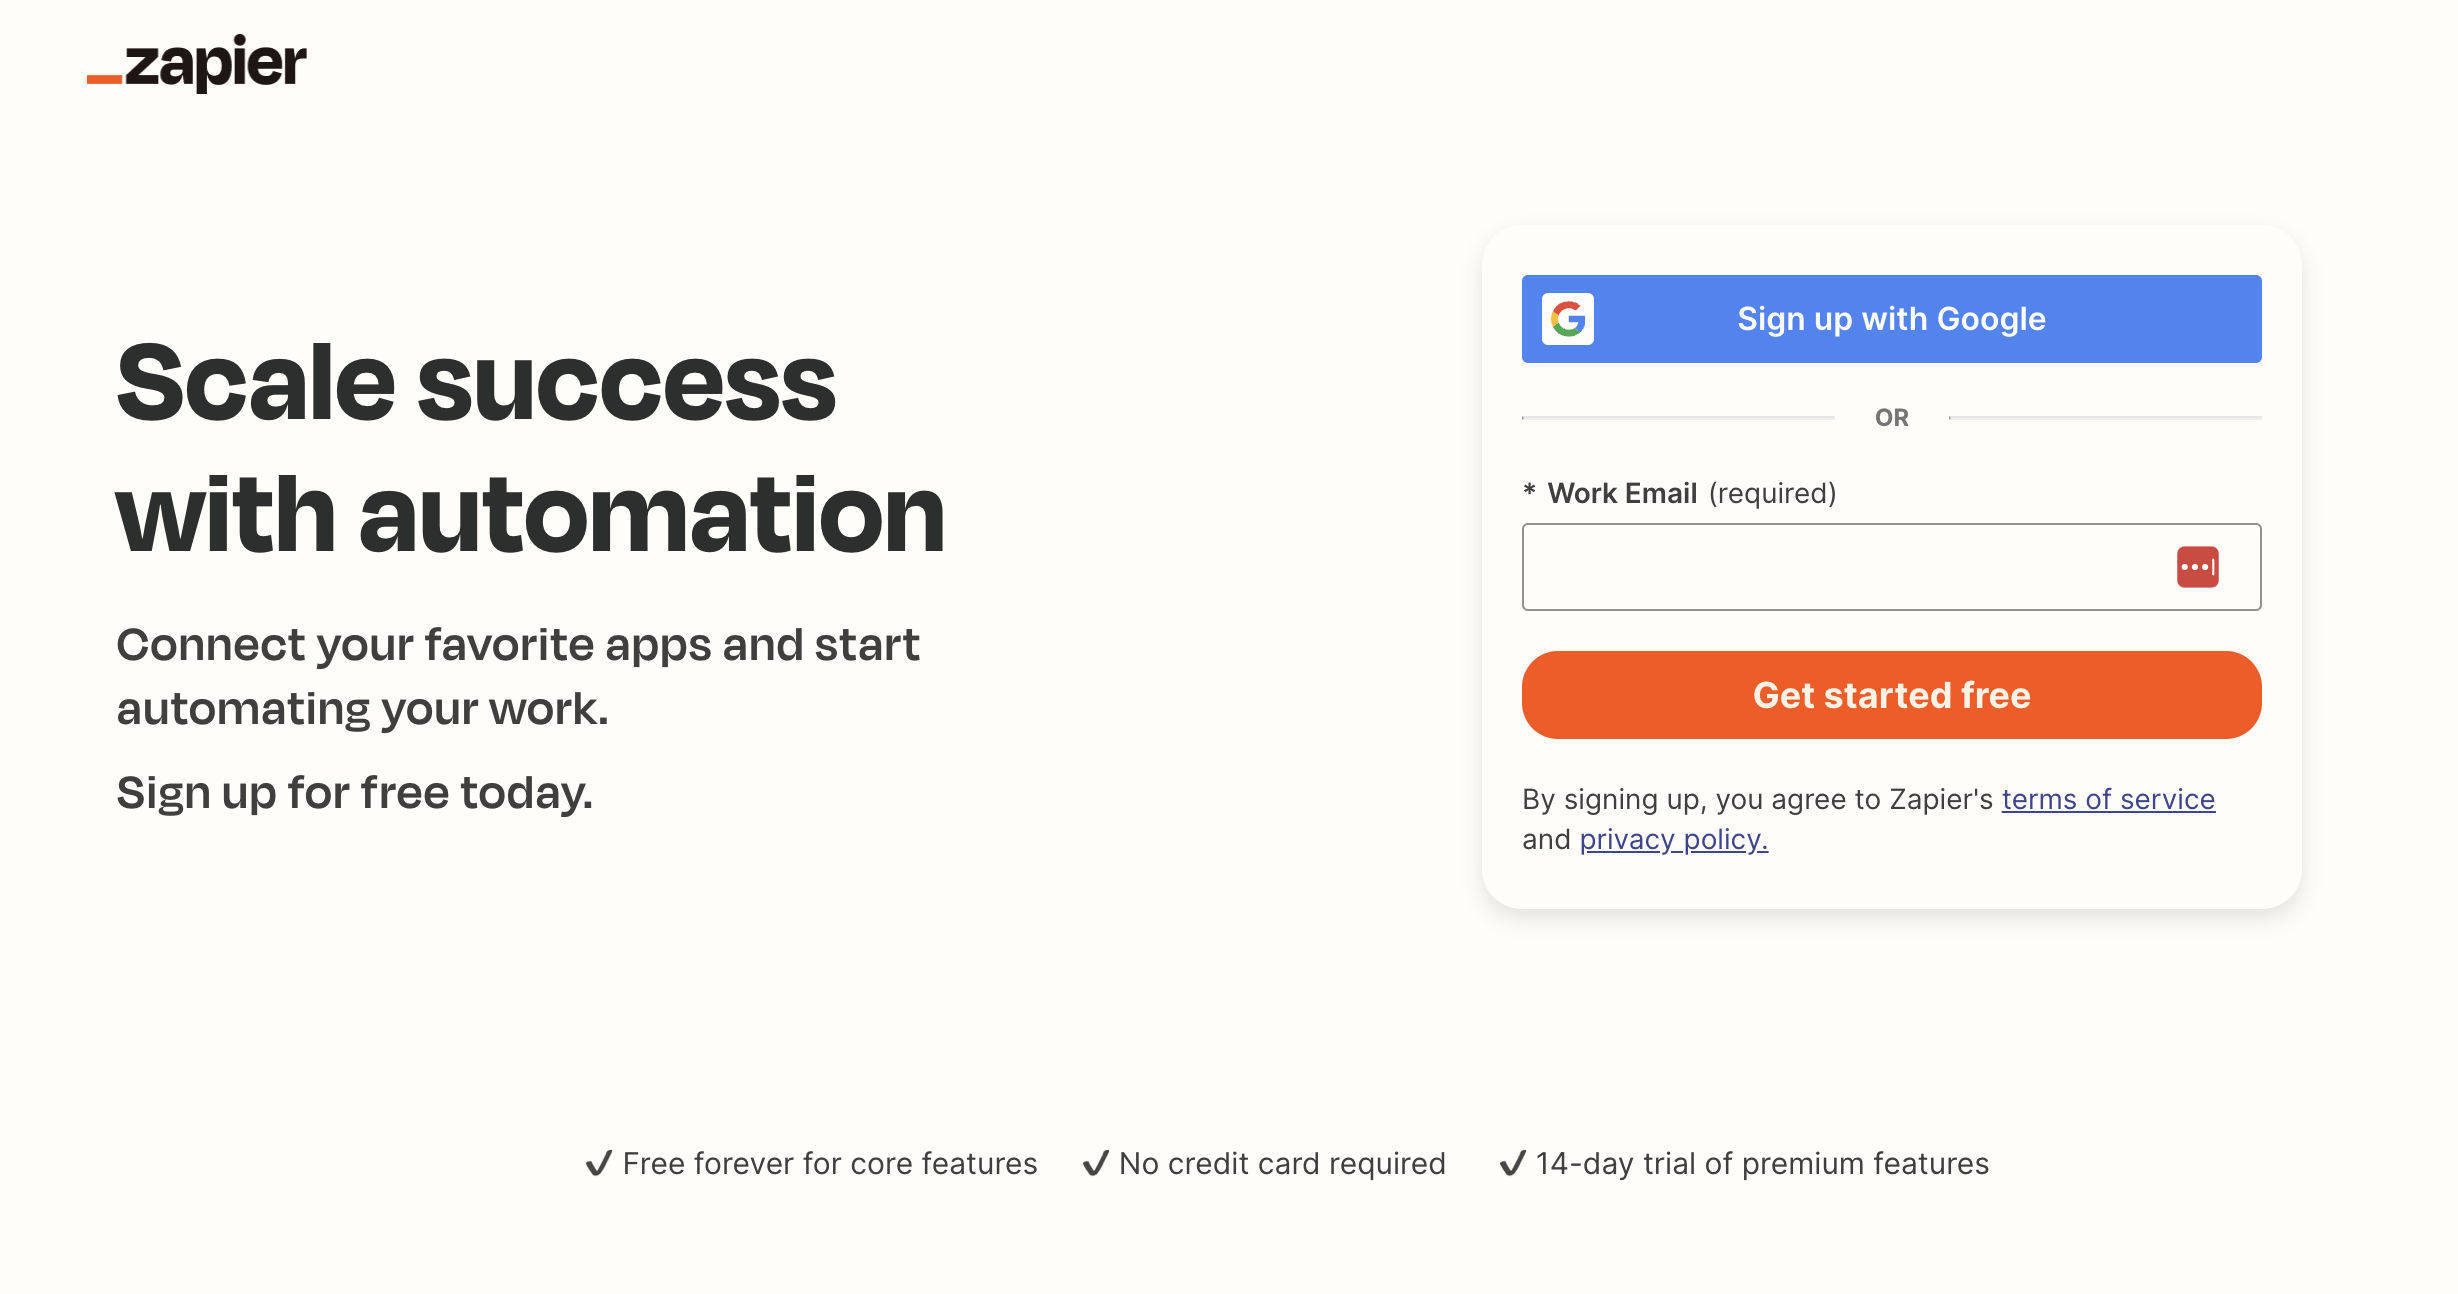Click "14-day trial of premium features" text
2458x1294 pixels.
click(1762, 1163)
